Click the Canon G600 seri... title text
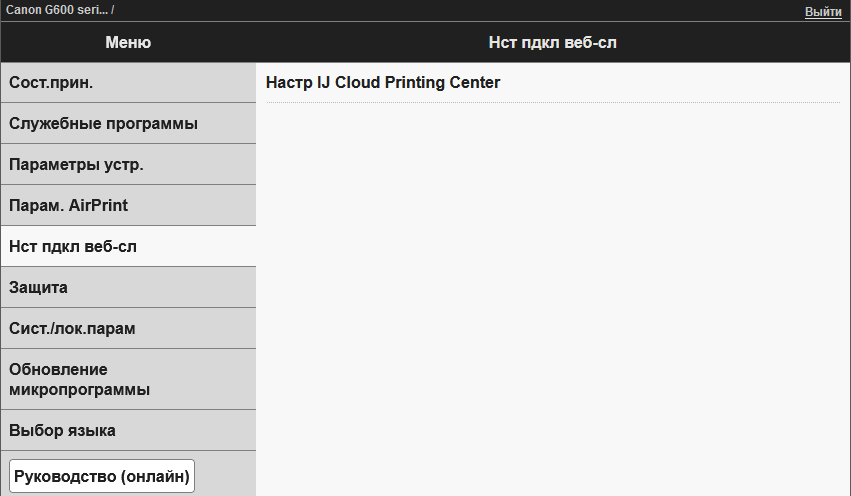The height and width of the screenshot is (496, 851). (56, 9)
